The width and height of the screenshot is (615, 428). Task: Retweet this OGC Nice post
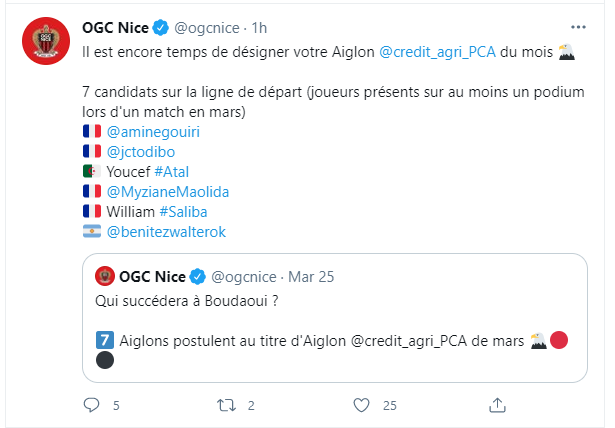point(227,405)
